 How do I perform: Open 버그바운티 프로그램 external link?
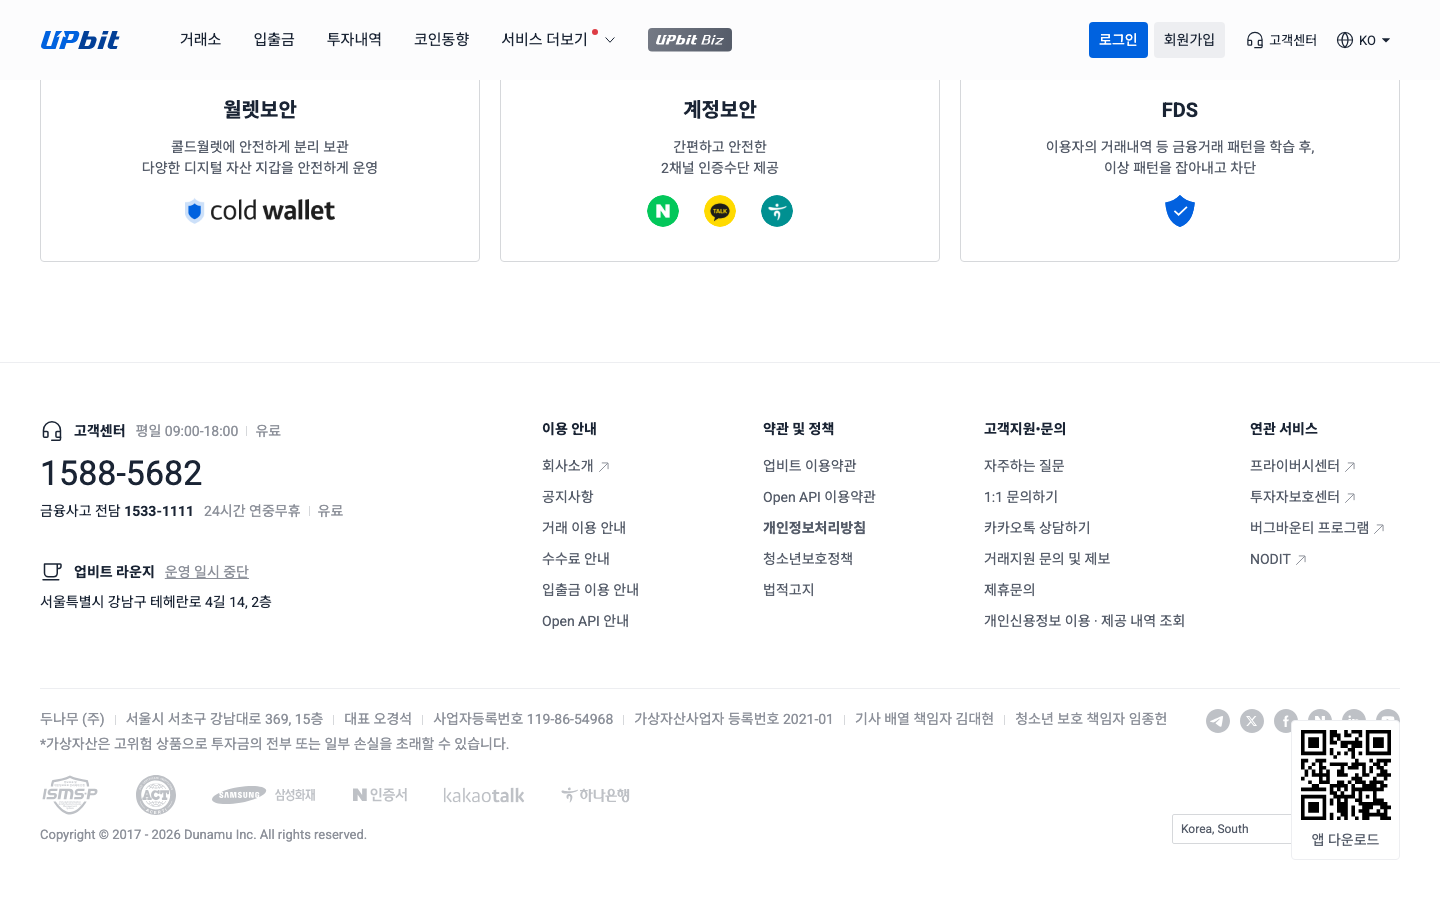[1318, 528]
